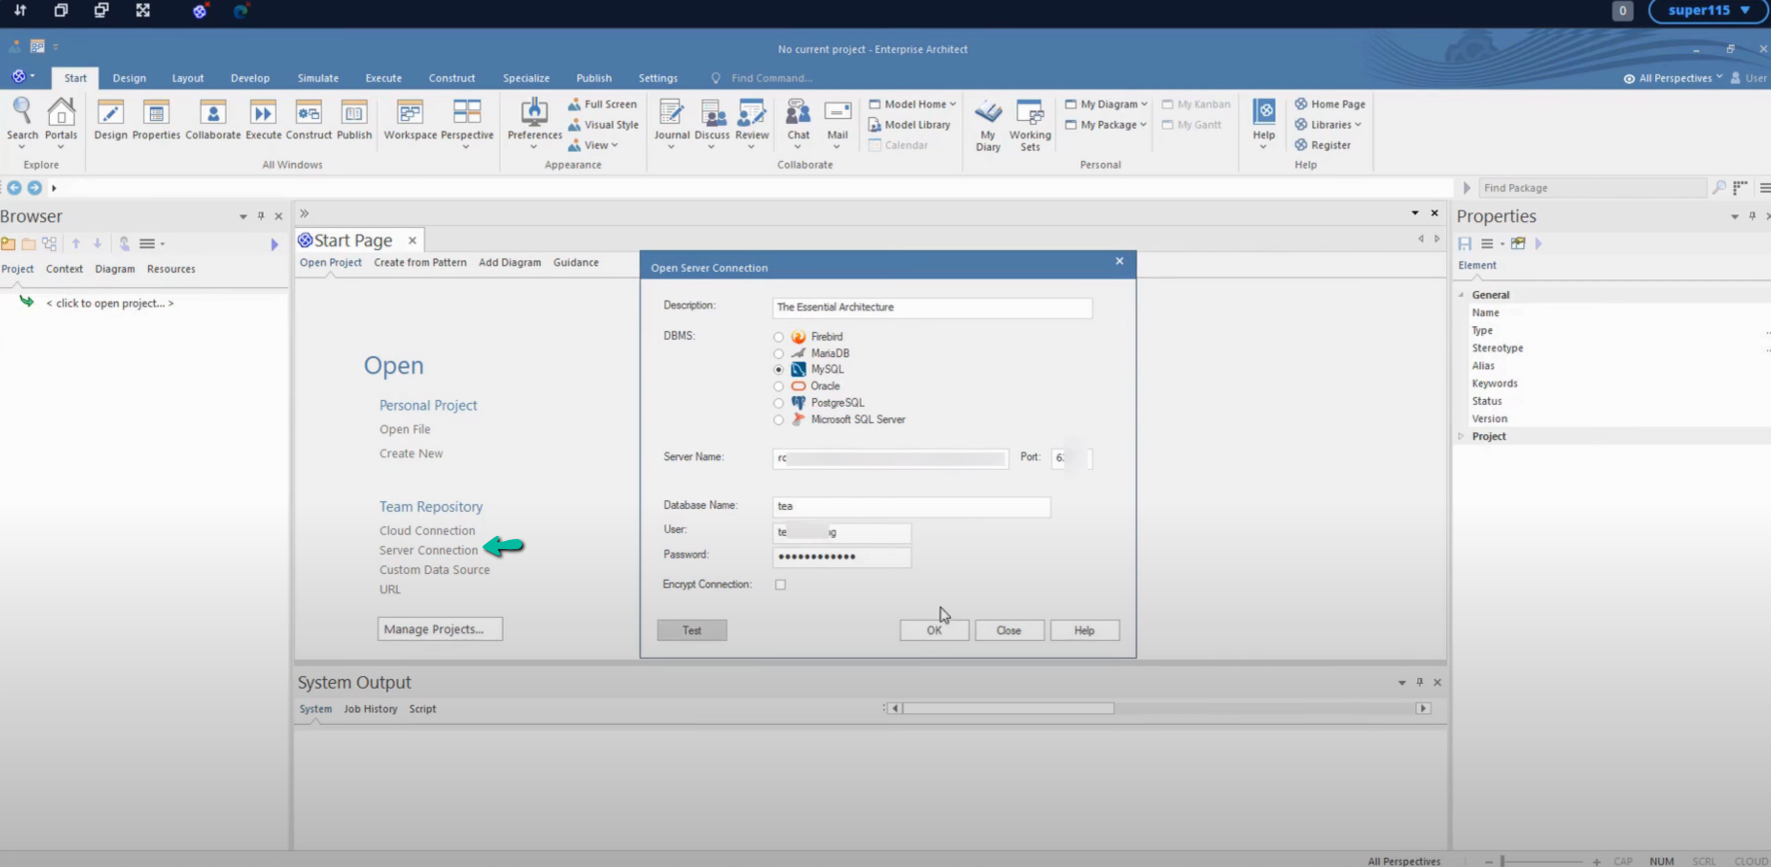
Task: Click the Test connection button
Action: [x=692, y=630]
